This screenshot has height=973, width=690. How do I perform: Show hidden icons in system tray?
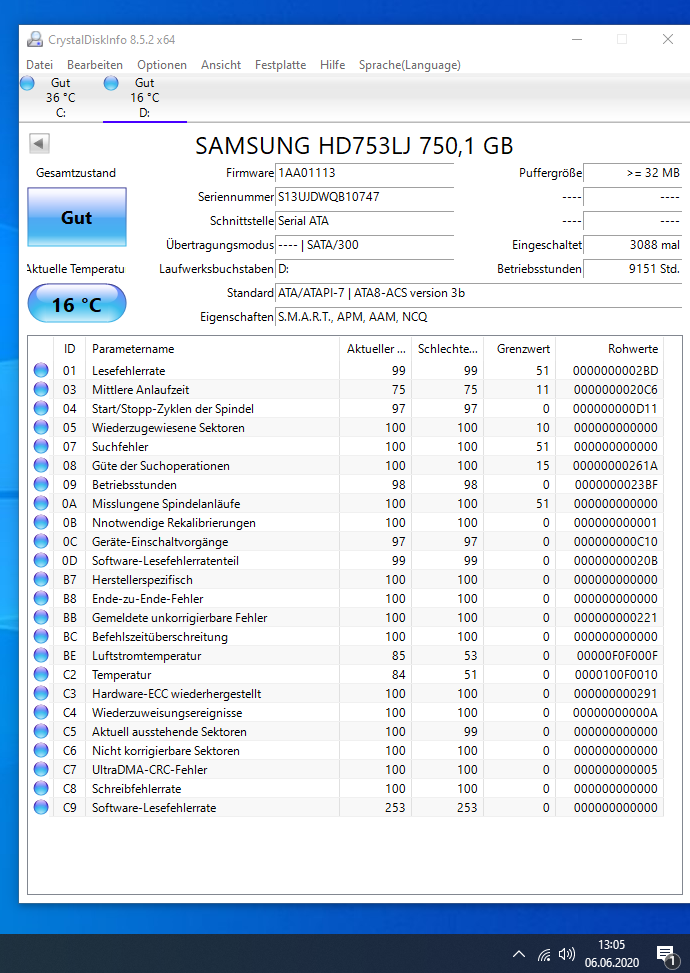pyautogui.click(x=519, y=954)
